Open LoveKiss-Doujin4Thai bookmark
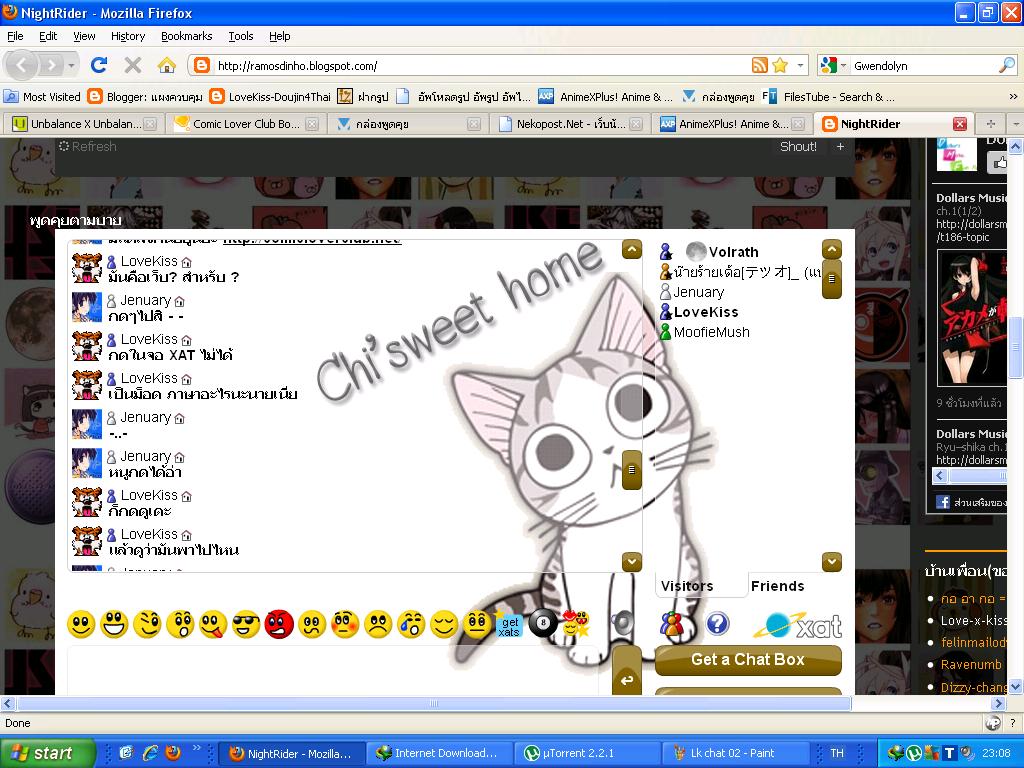This screenshot has height=768, width=1024. (270, 97)
